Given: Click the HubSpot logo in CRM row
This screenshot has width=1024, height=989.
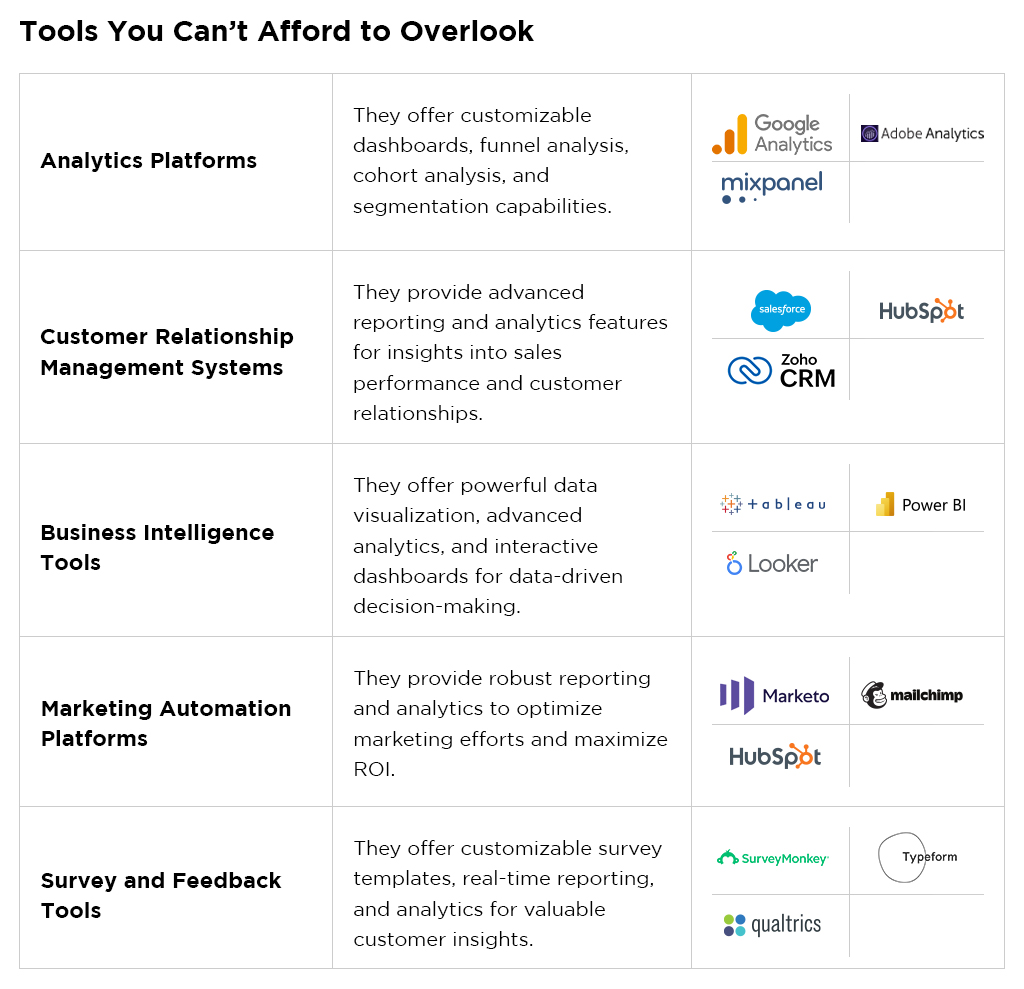Looking at the screenshot, I should click(921, 312).
